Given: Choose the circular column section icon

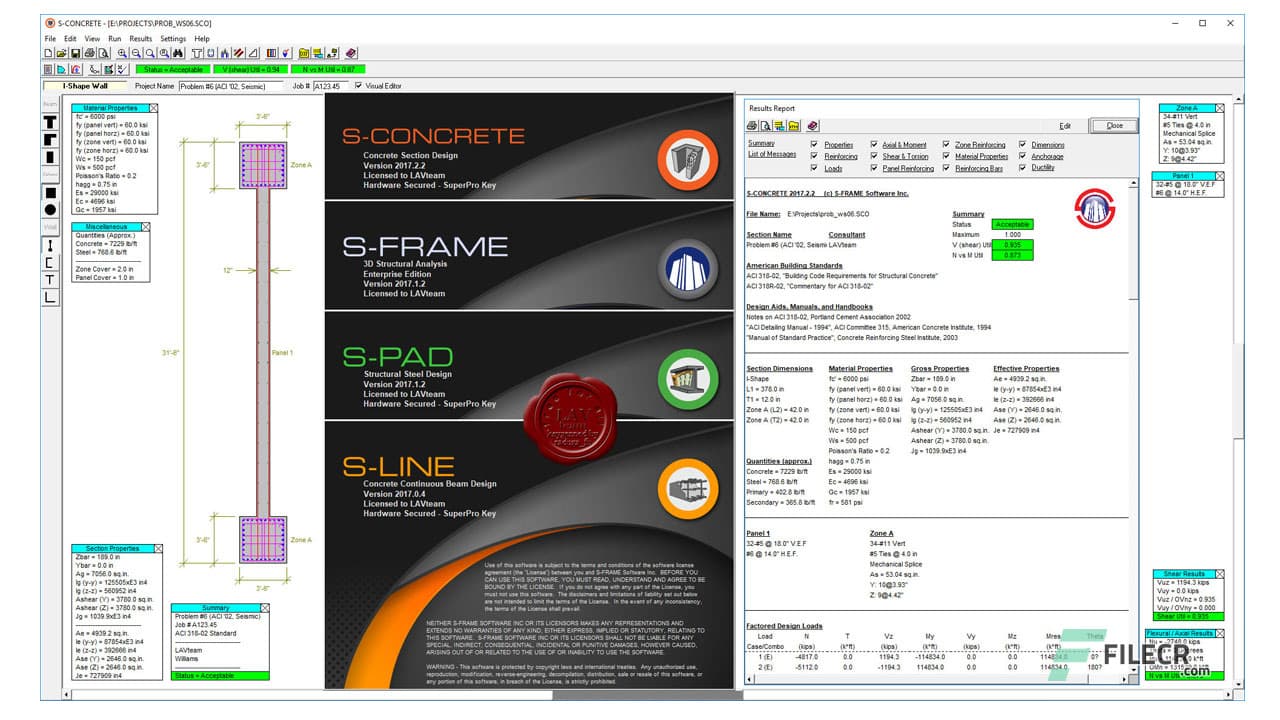Looking at the screenshot, I should click(50, 210).
